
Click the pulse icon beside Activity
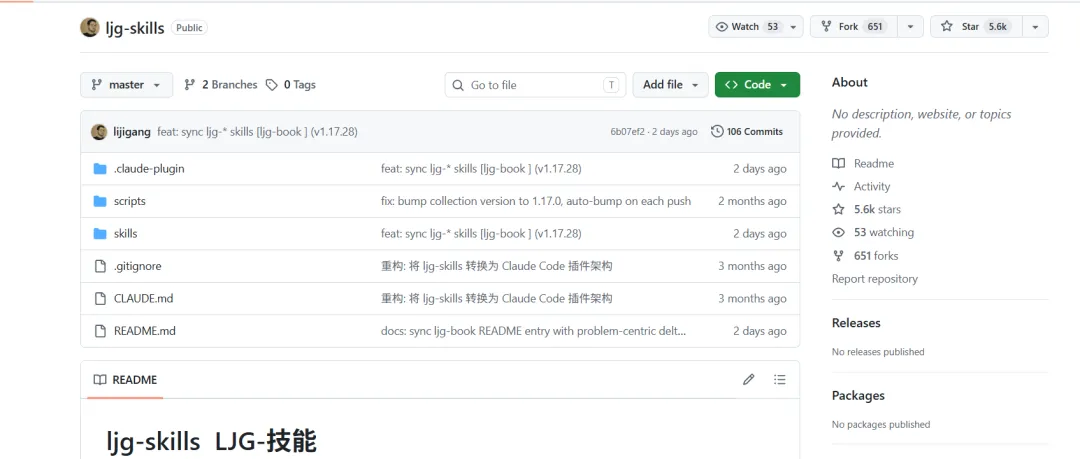coord(838,186)
